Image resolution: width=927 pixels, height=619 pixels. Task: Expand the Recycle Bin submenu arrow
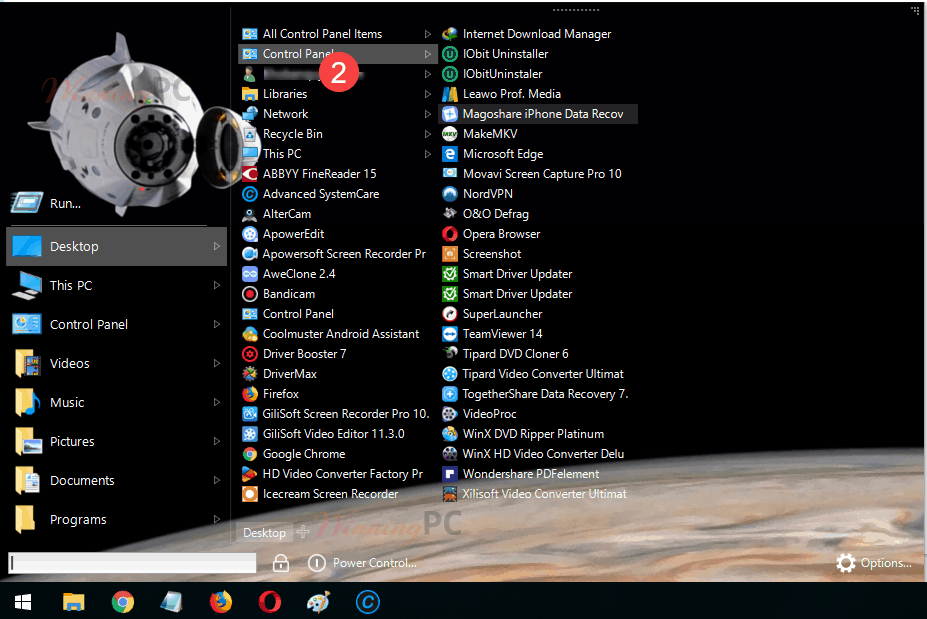click(x=427, y=134)
